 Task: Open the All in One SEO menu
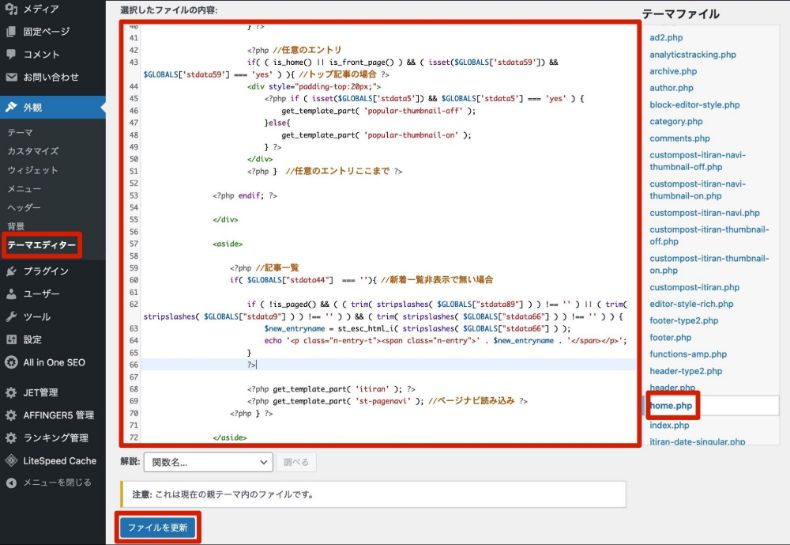(x=53, y=362)
